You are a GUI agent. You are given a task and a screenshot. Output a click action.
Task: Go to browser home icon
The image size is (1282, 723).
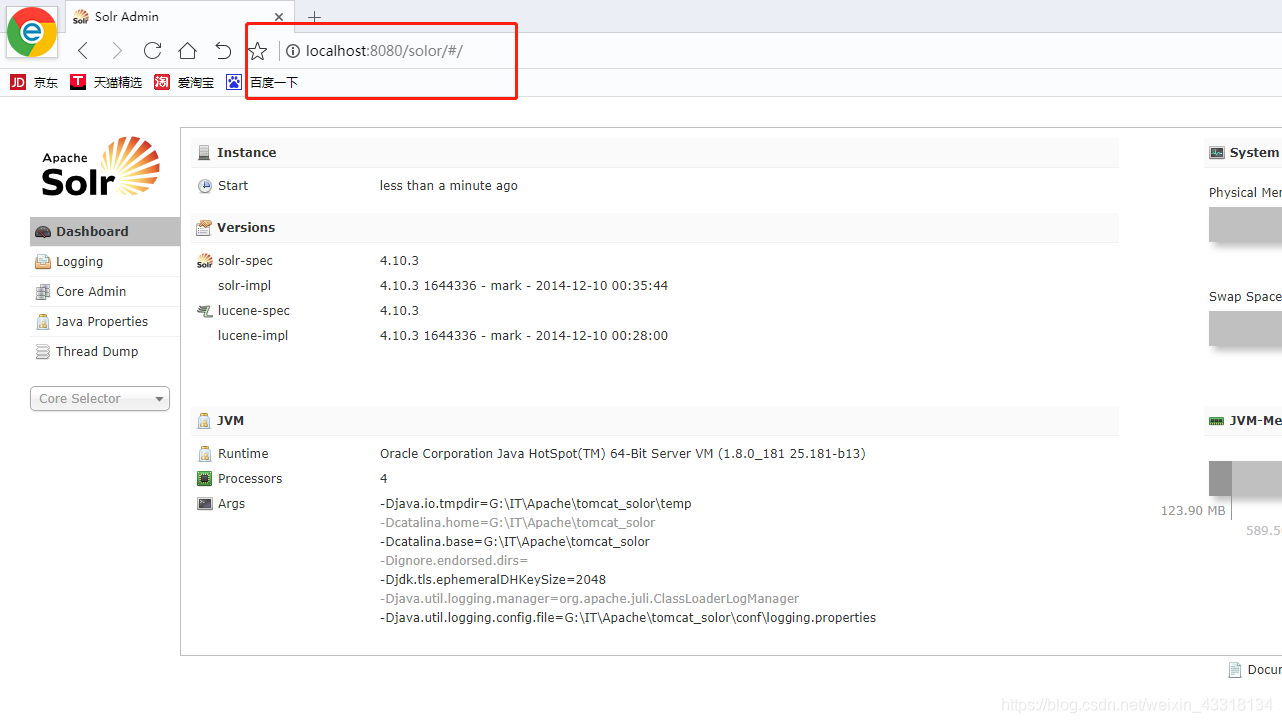(x=187, y=51)
